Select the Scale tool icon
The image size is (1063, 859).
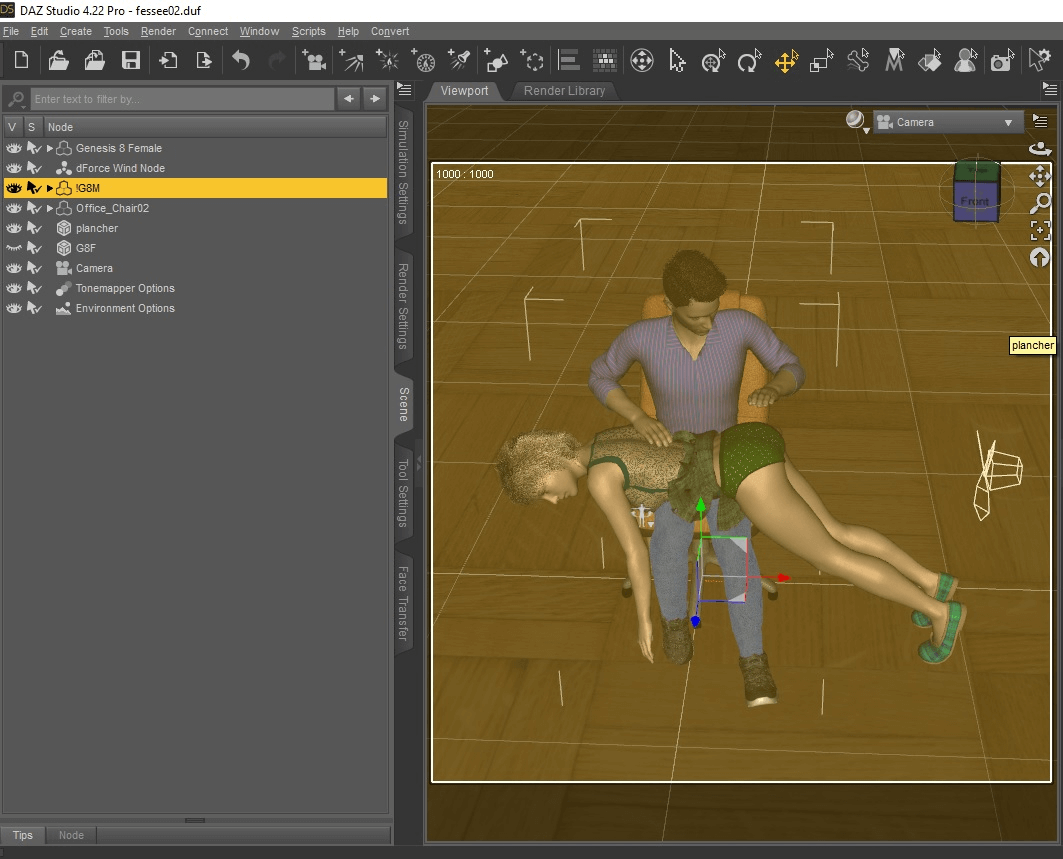[821, 62]
